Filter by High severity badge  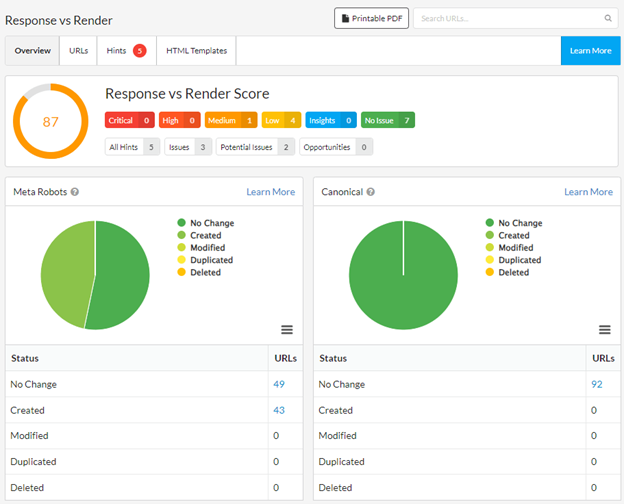(179, 120)
